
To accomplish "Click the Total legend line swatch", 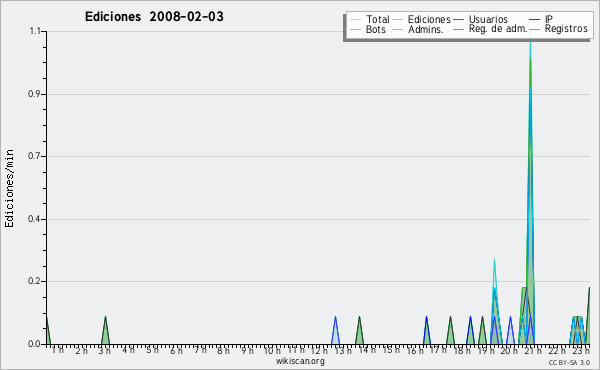I will coord(355,20).
